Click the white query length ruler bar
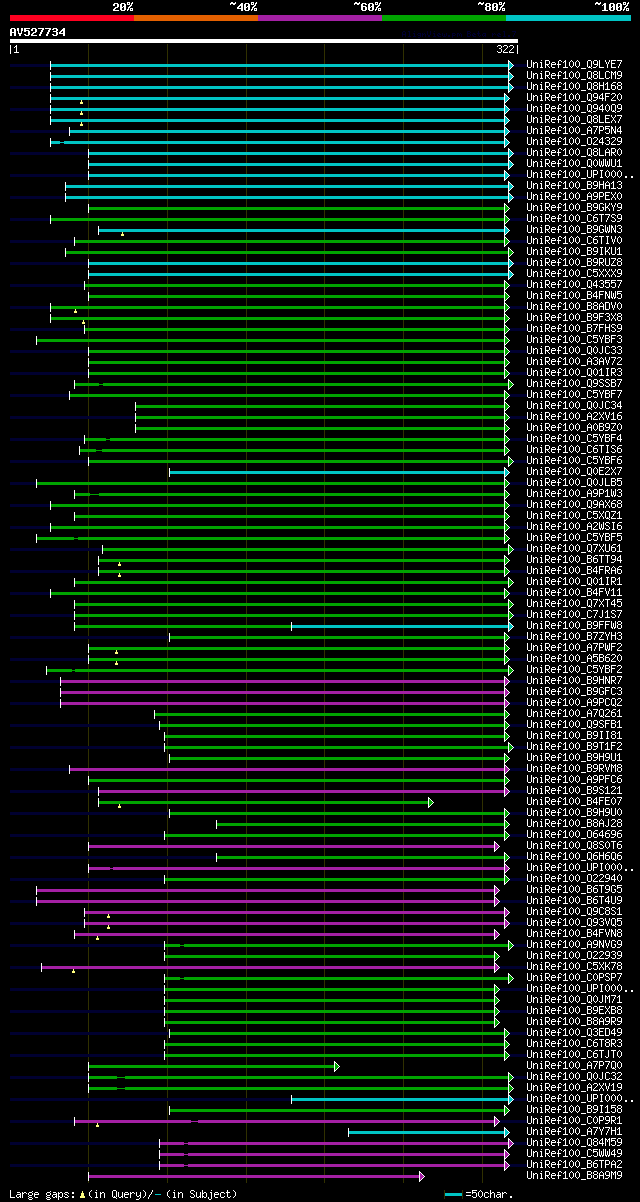Viewport: 640px width, 1202px height. pos(264,41)
